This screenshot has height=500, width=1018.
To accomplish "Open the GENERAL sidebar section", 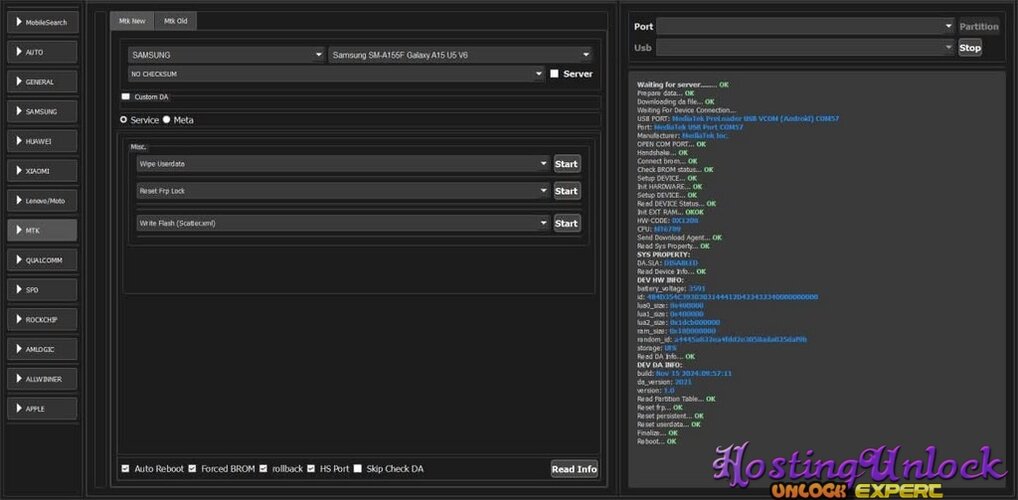I will 42,82.
